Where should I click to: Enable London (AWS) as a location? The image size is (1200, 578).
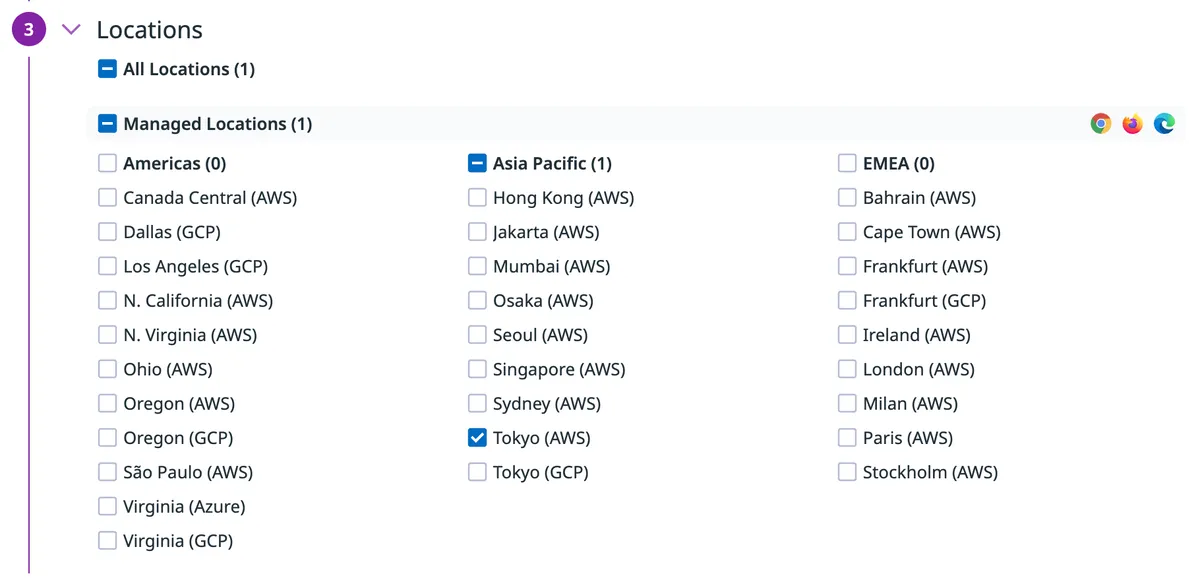pyautogui.click(x=847, y=370)
